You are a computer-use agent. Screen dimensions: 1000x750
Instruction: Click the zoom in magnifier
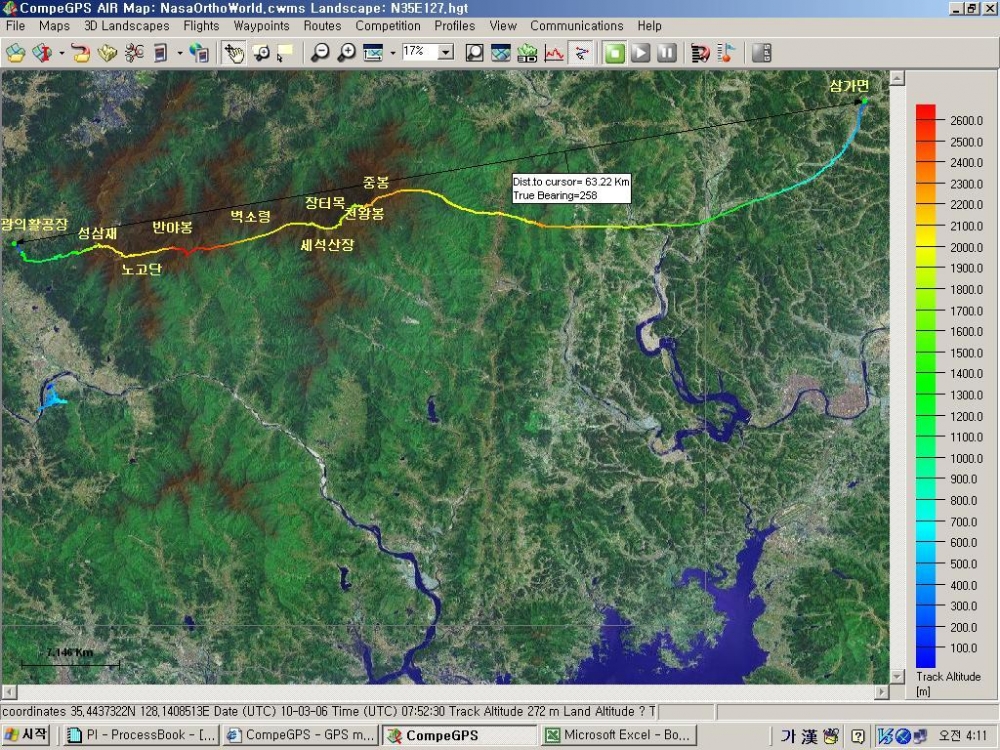[346, 52]
